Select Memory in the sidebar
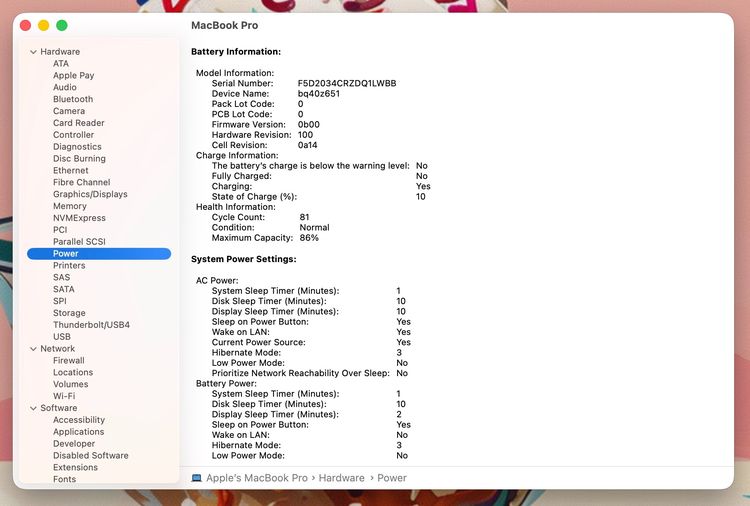This screenshot has height=506, width=750. (69, 206)
